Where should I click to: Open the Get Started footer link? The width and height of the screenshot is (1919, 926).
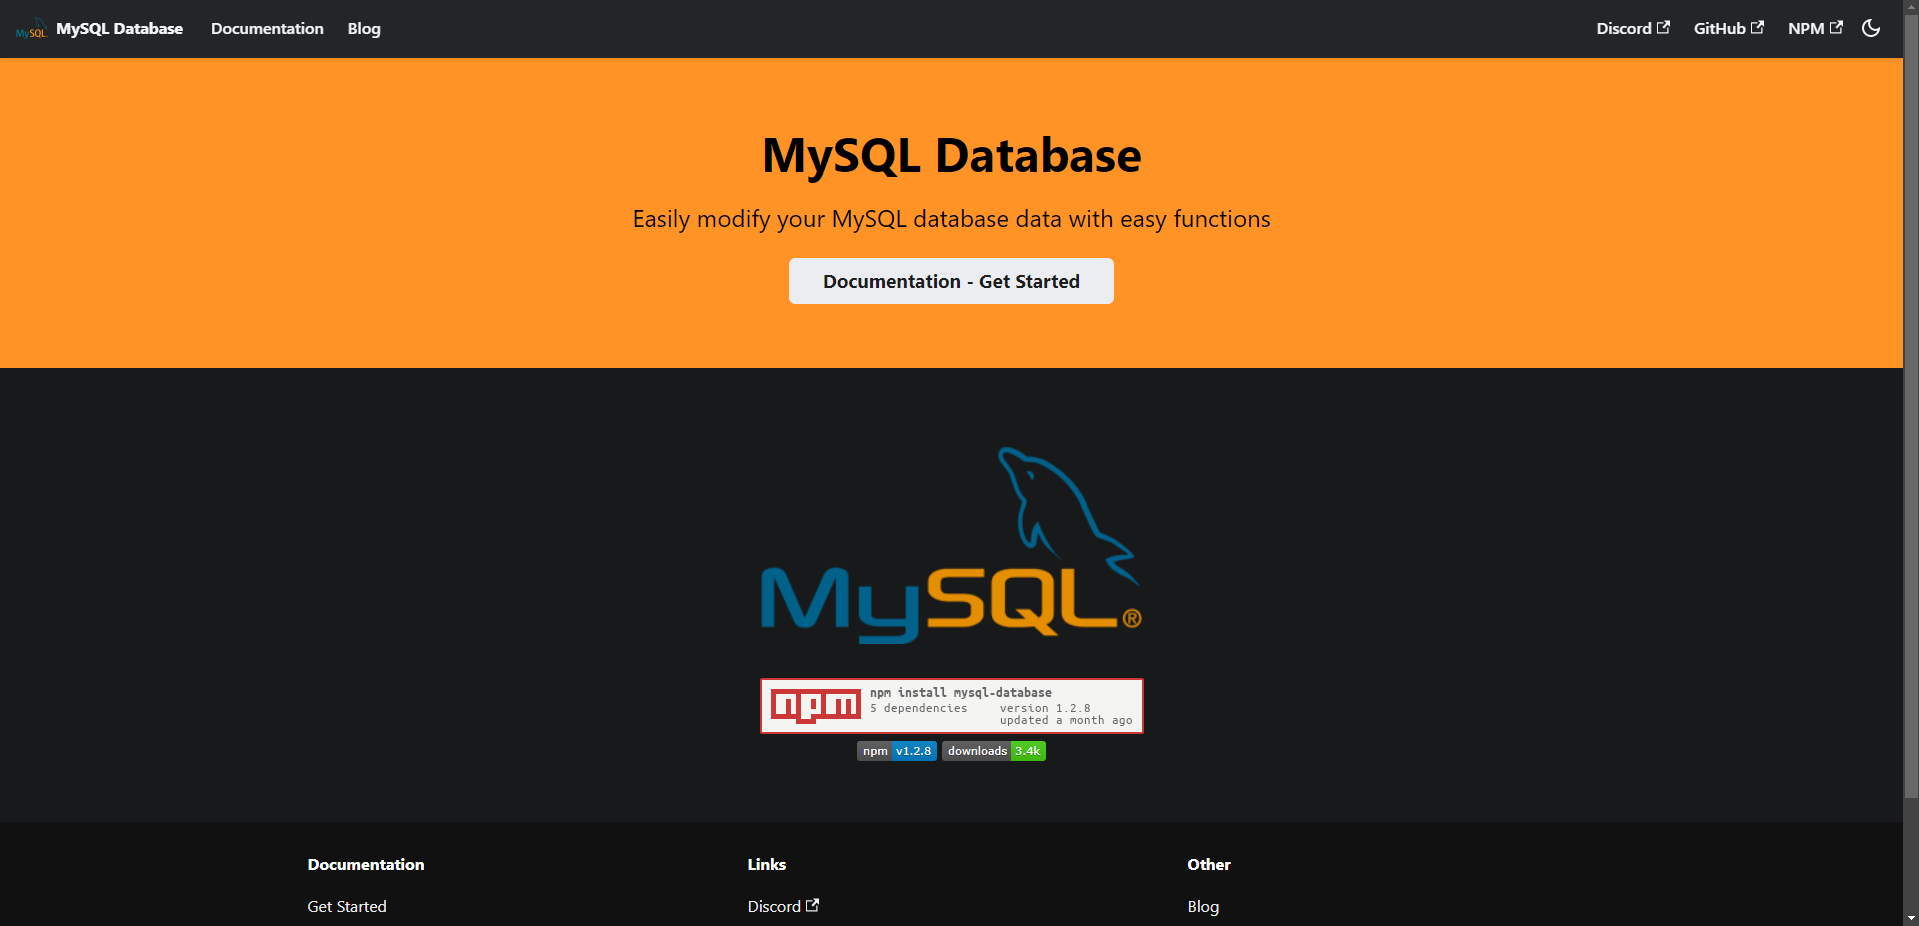click(346, 906)
